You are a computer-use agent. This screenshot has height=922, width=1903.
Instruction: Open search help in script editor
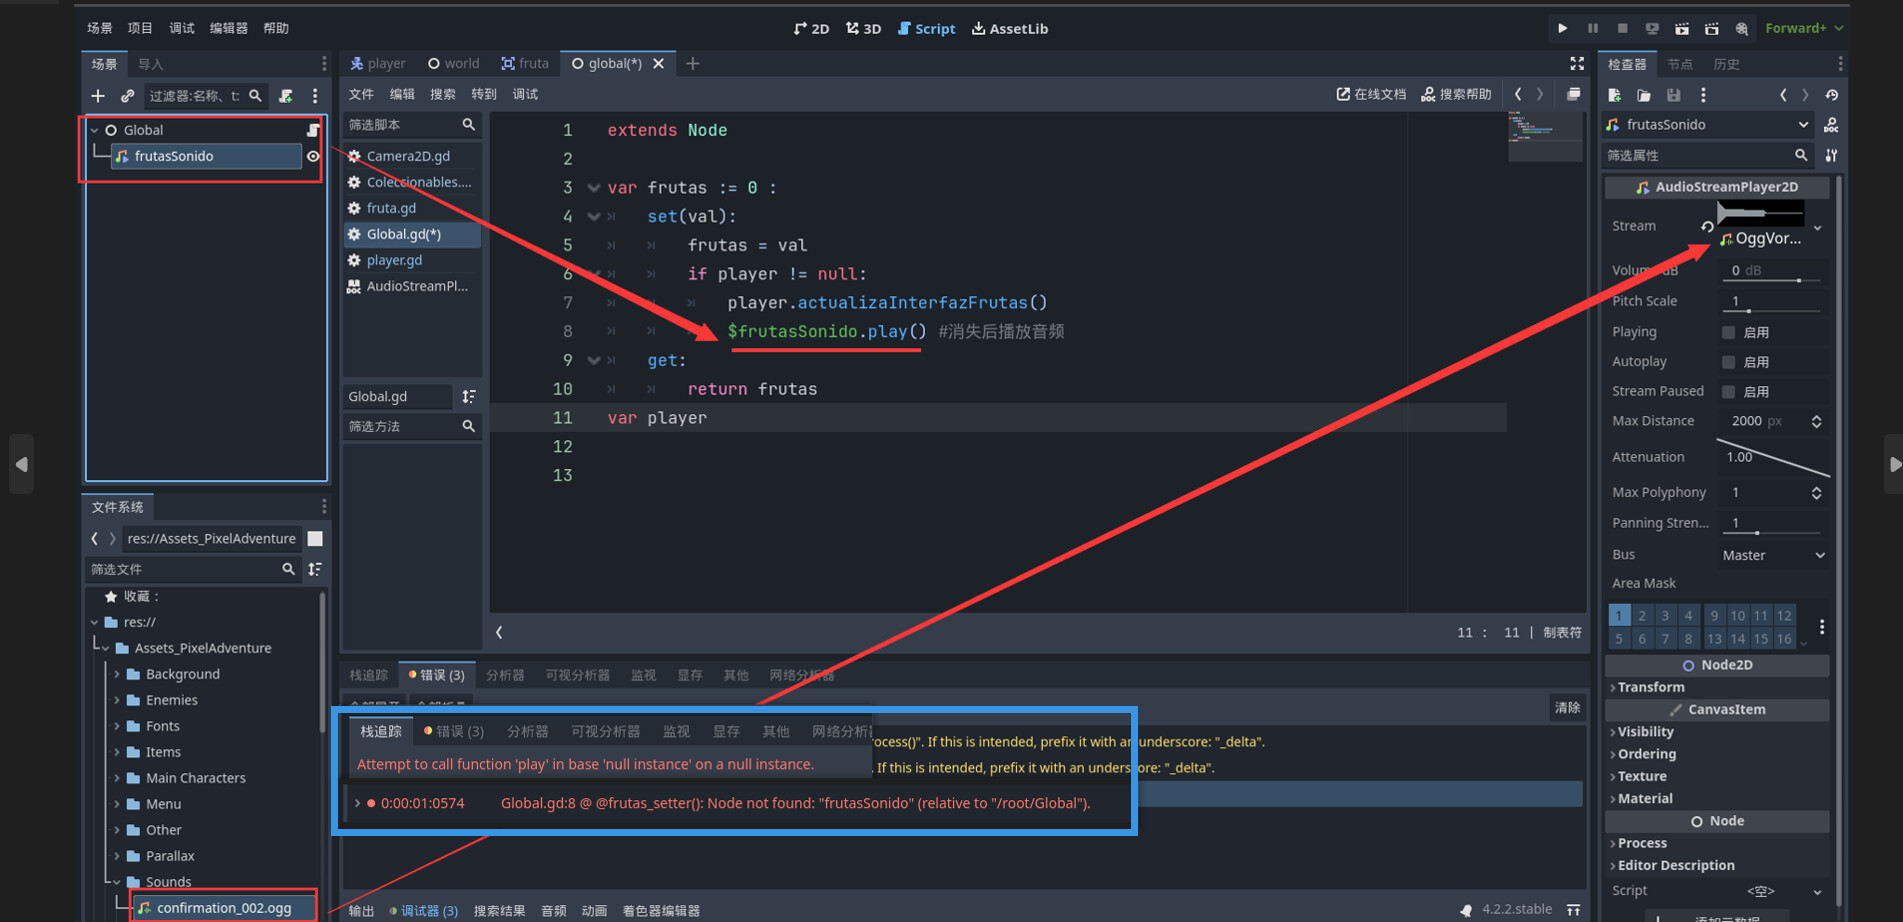[x=1456, y=94]
